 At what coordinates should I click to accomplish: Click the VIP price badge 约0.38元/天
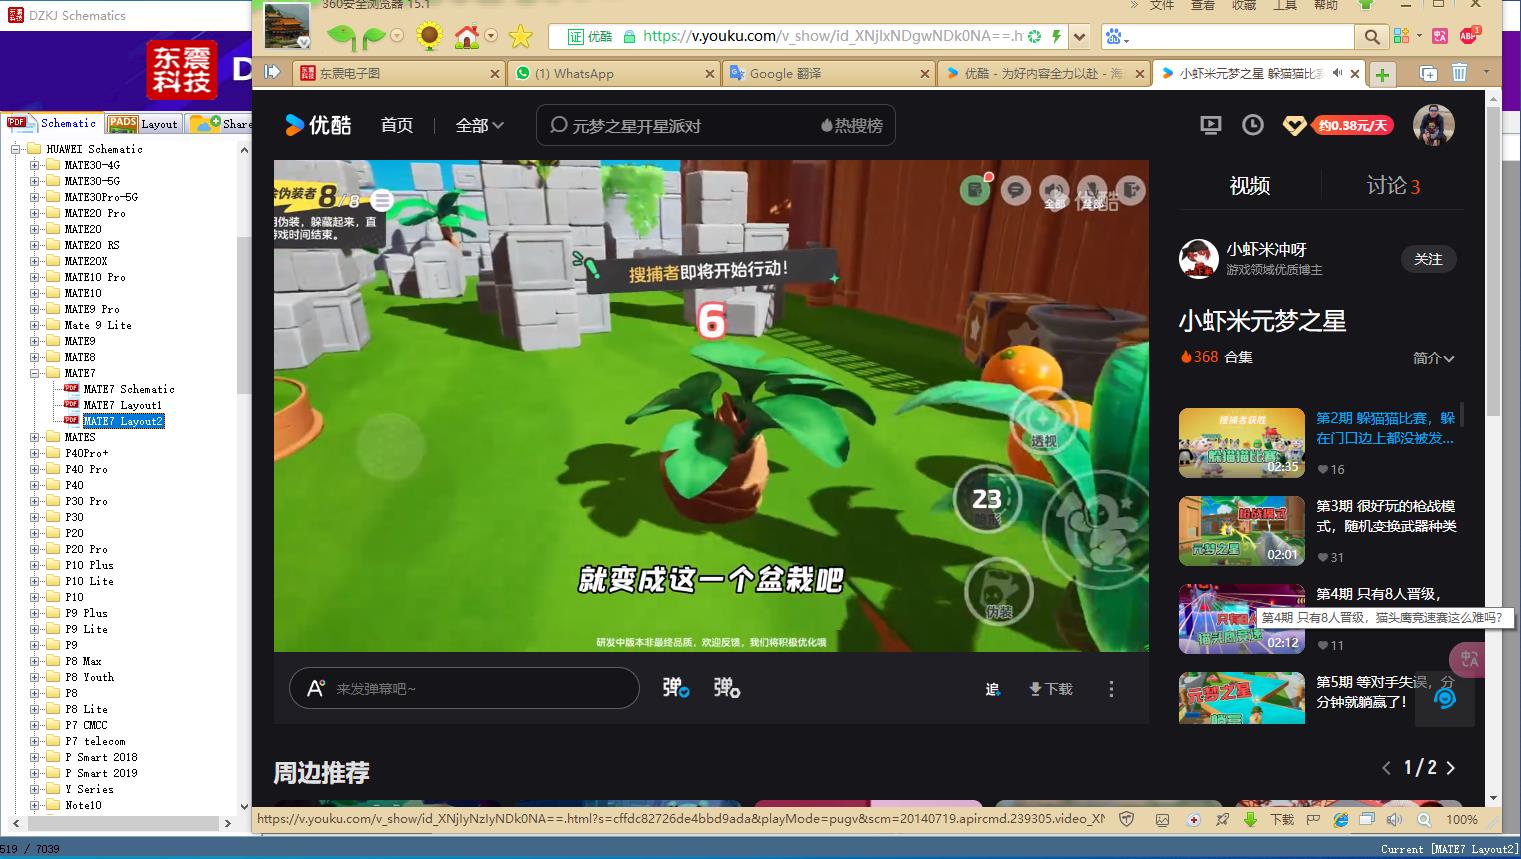tap(1353, 126)
